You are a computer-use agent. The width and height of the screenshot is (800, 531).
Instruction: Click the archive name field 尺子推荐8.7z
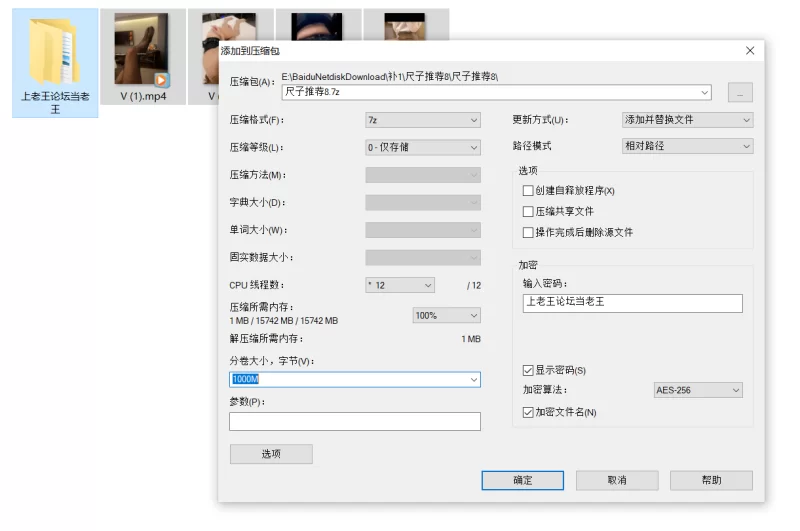point(496,92)
